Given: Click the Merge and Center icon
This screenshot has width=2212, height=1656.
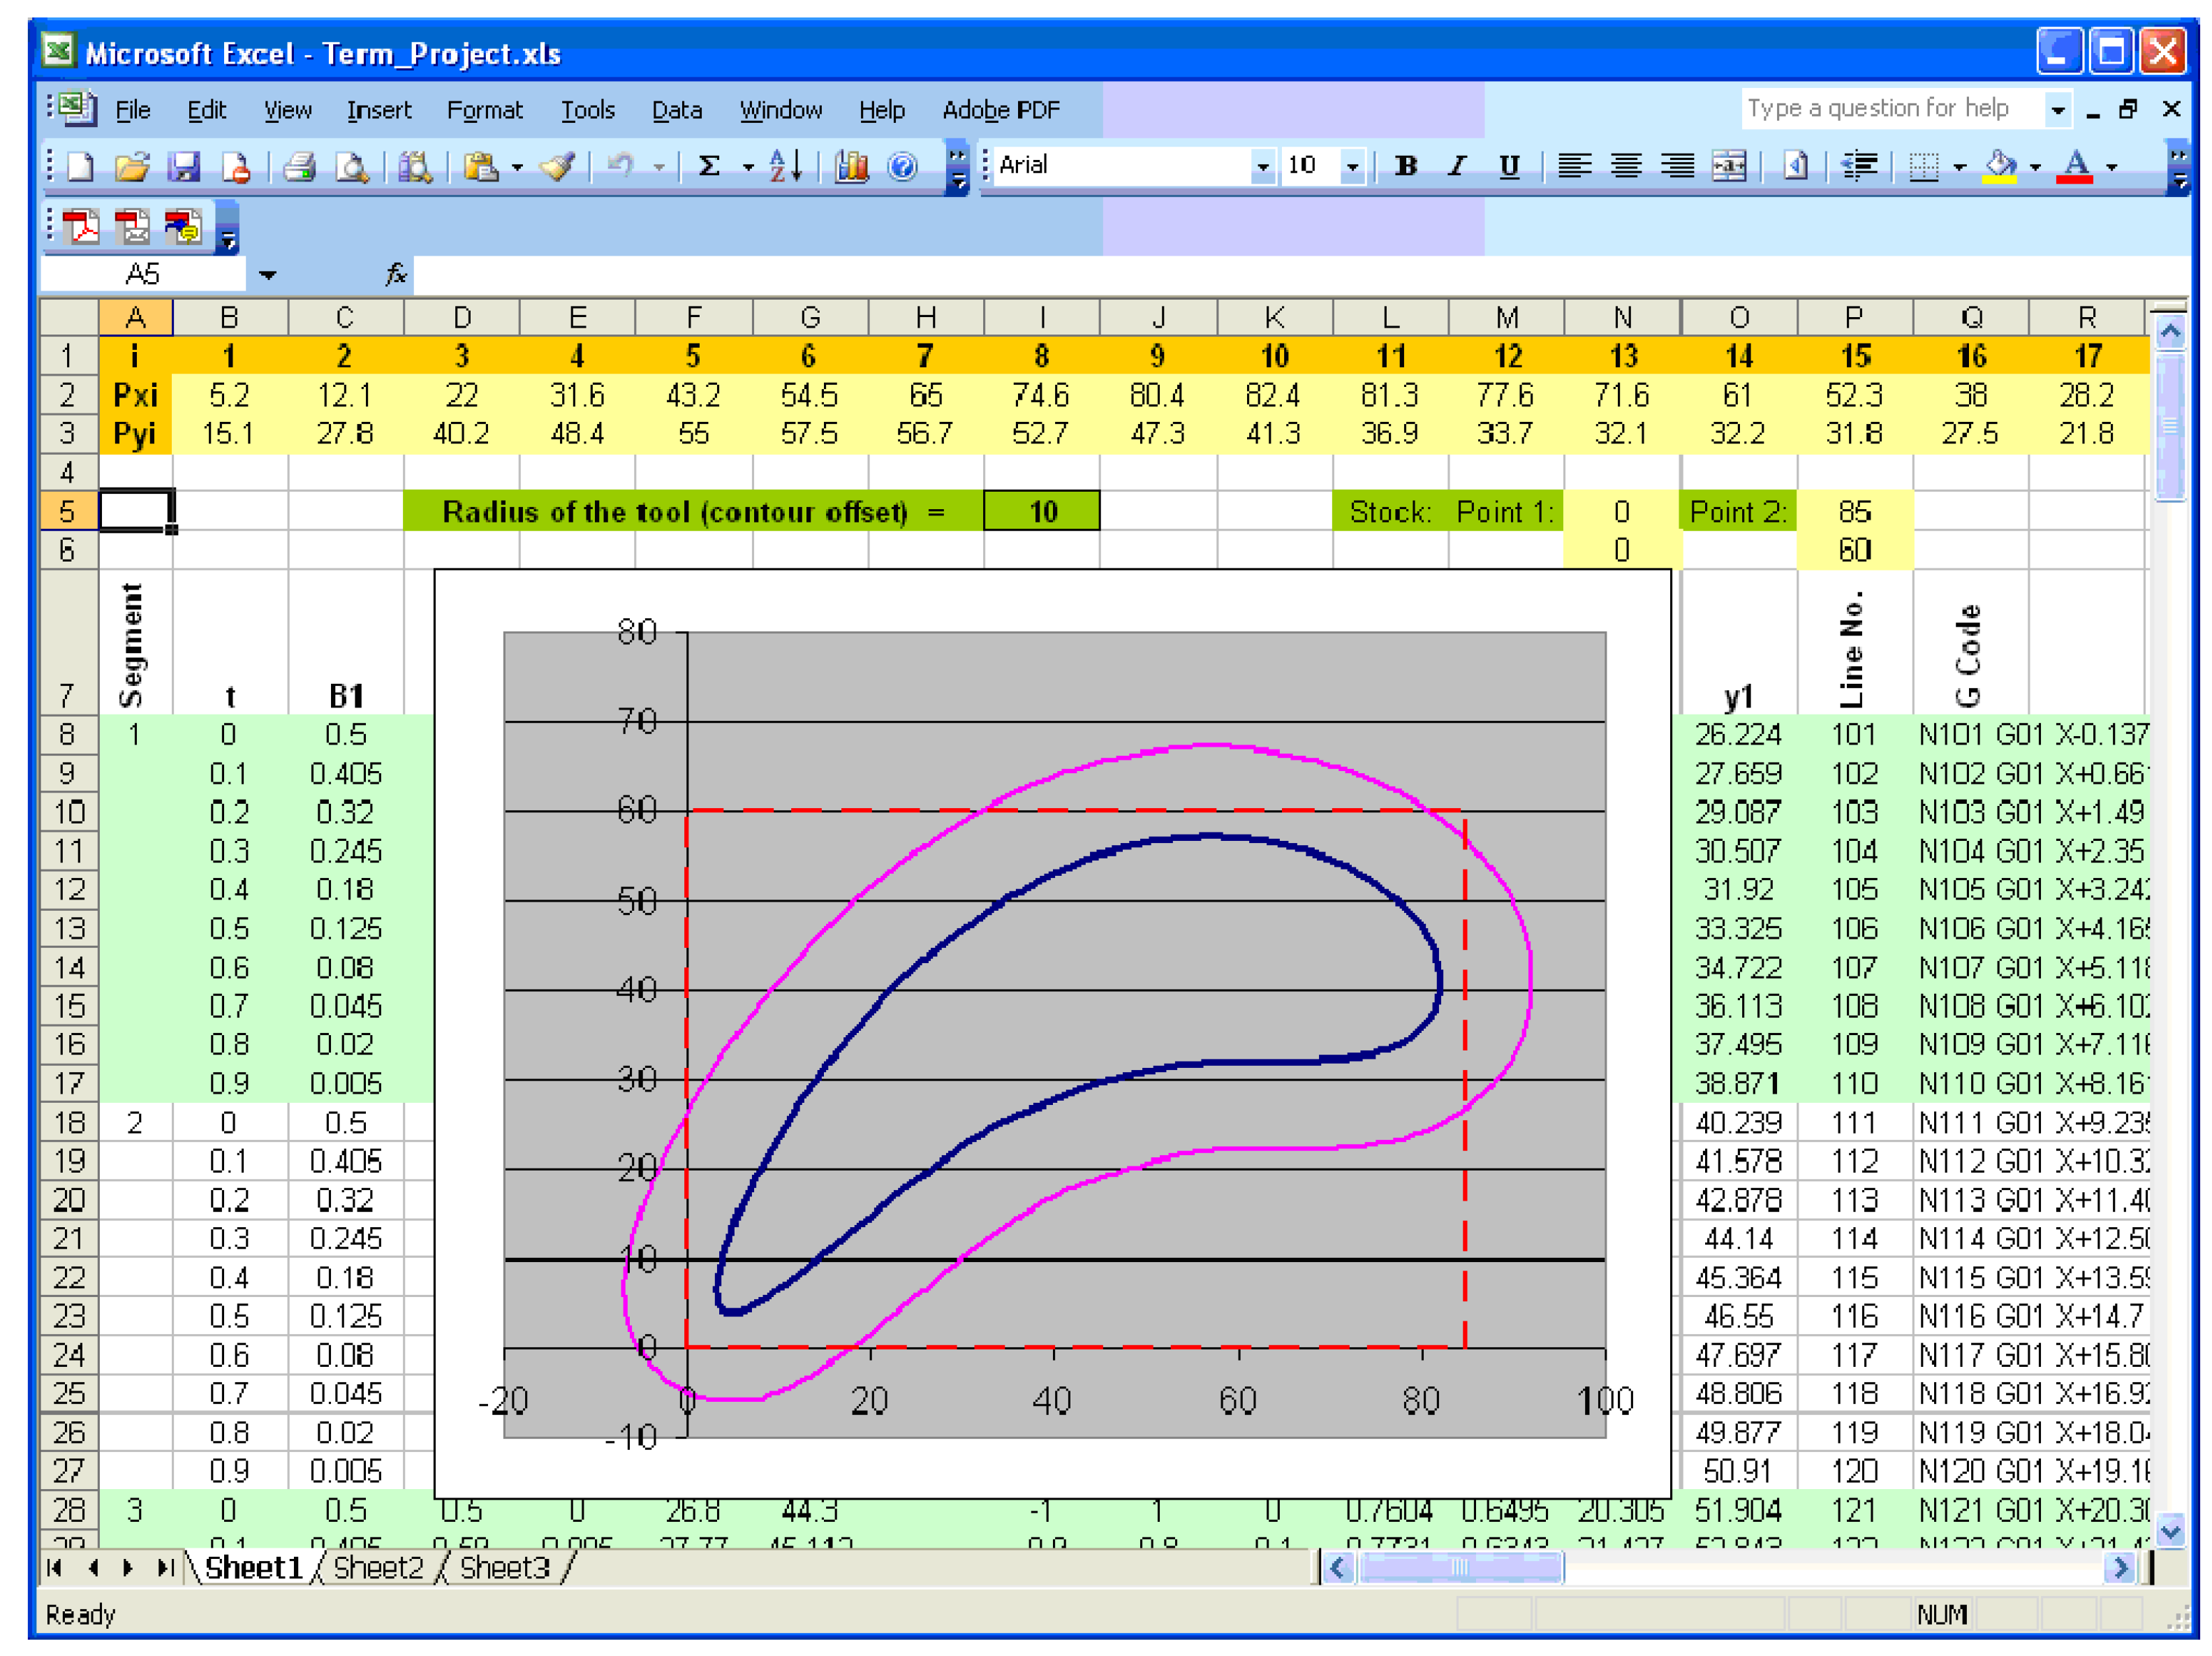Looking at the screenshot, I should click(1729, 166).
